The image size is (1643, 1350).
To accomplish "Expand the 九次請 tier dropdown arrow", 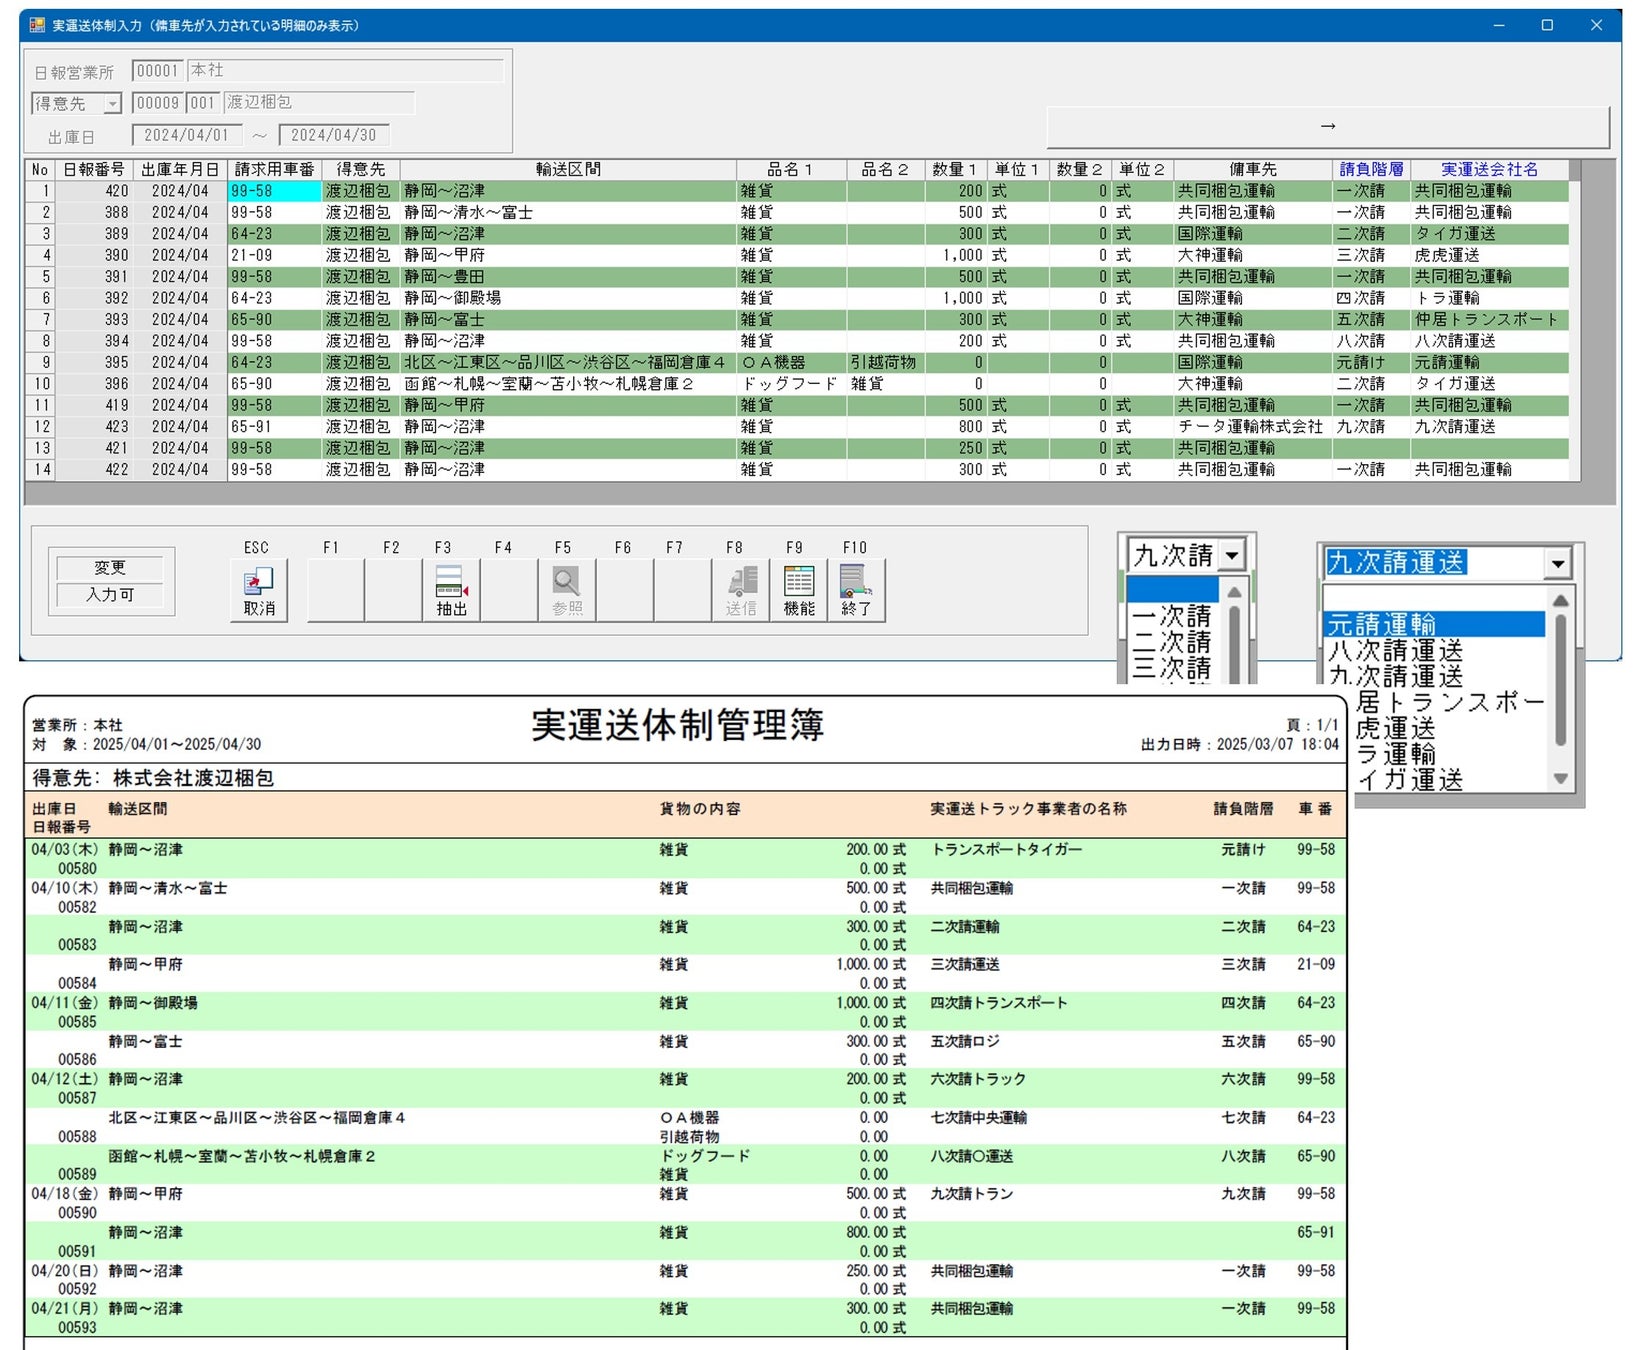I will [x=1232, y=554].
